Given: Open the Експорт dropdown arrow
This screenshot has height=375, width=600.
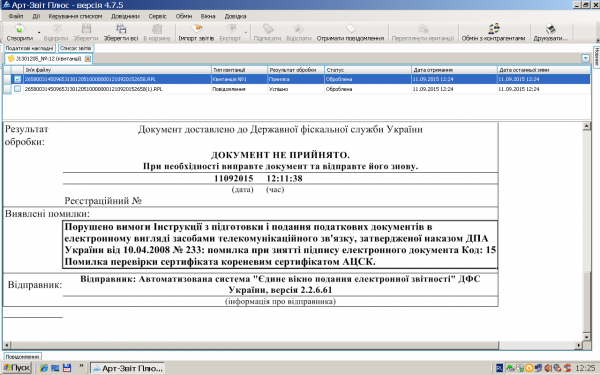Looking at the screenshot, I should (246, 33).
